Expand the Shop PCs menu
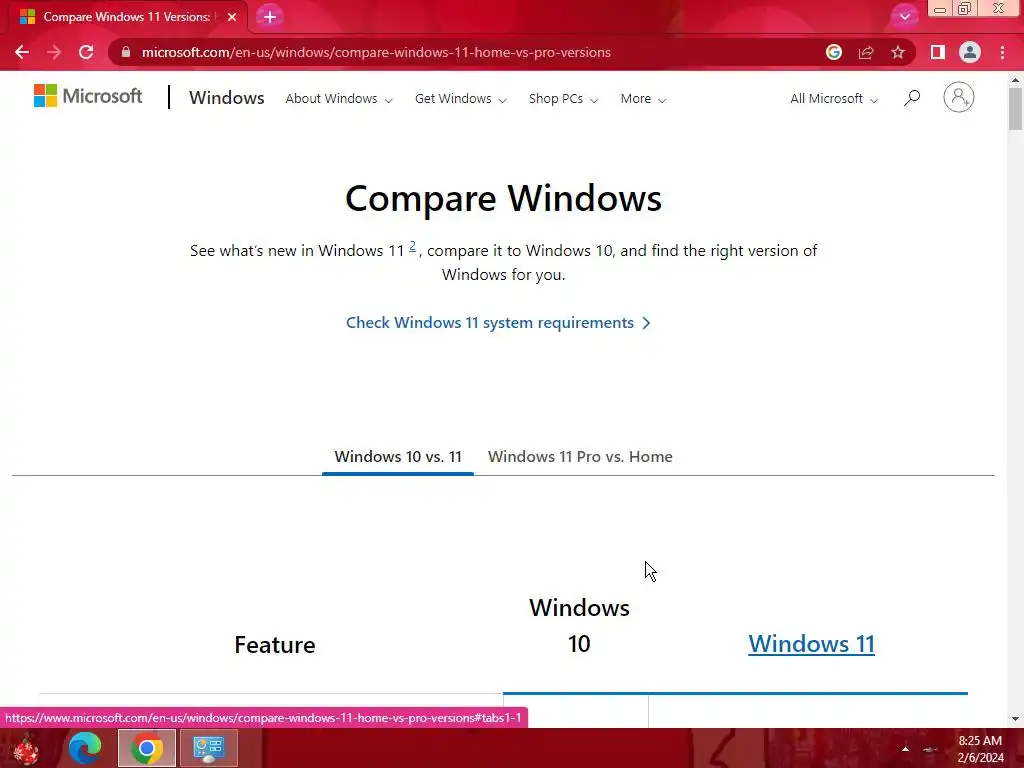The height and width of the screenshot is (768, 1024). click(563, 99)
